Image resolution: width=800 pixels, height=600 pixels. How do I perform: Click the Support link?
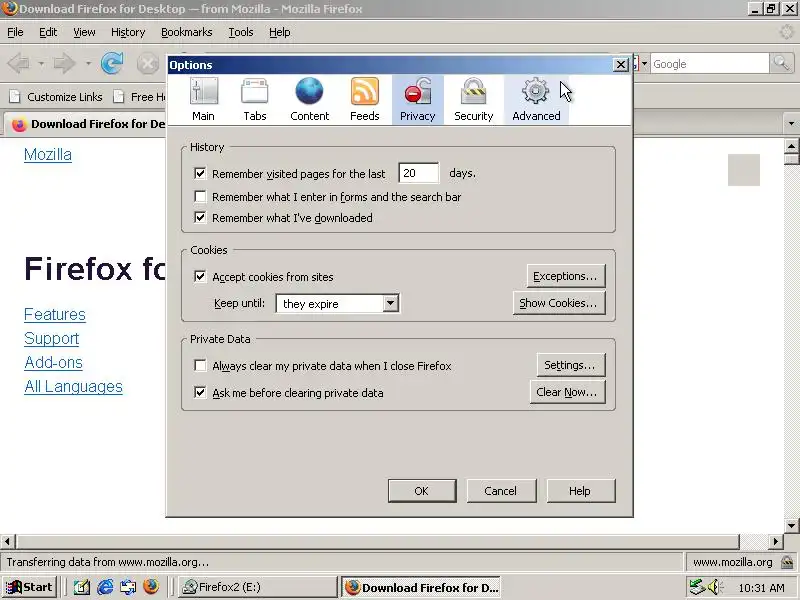[52, 338]
